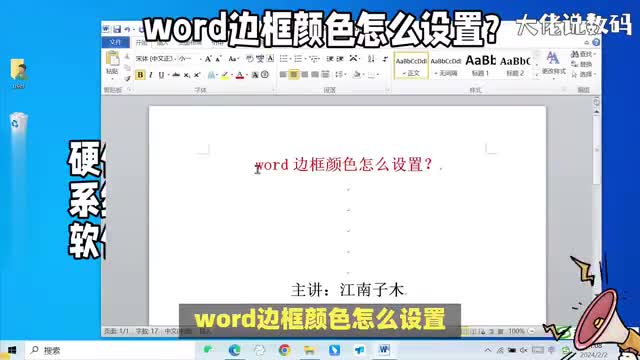Screen dimensions: 640x360
Task: Select the 无间隔 No Spacing style
Action: (446, 66)
